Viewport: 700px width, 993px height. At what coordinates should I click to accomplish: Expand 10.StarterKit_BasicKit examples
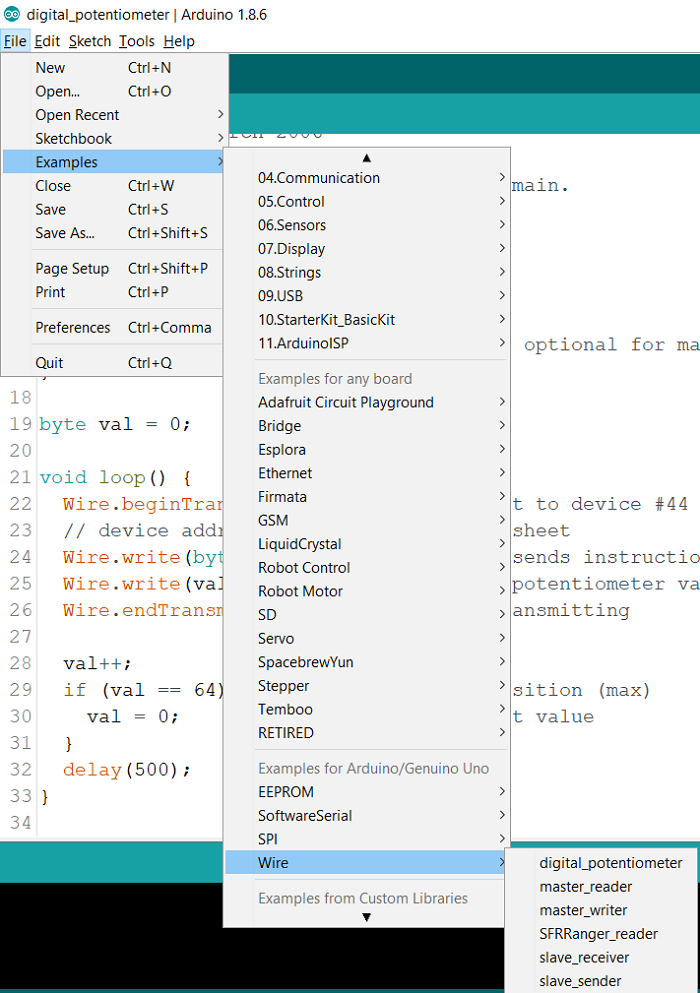(367, 320)
